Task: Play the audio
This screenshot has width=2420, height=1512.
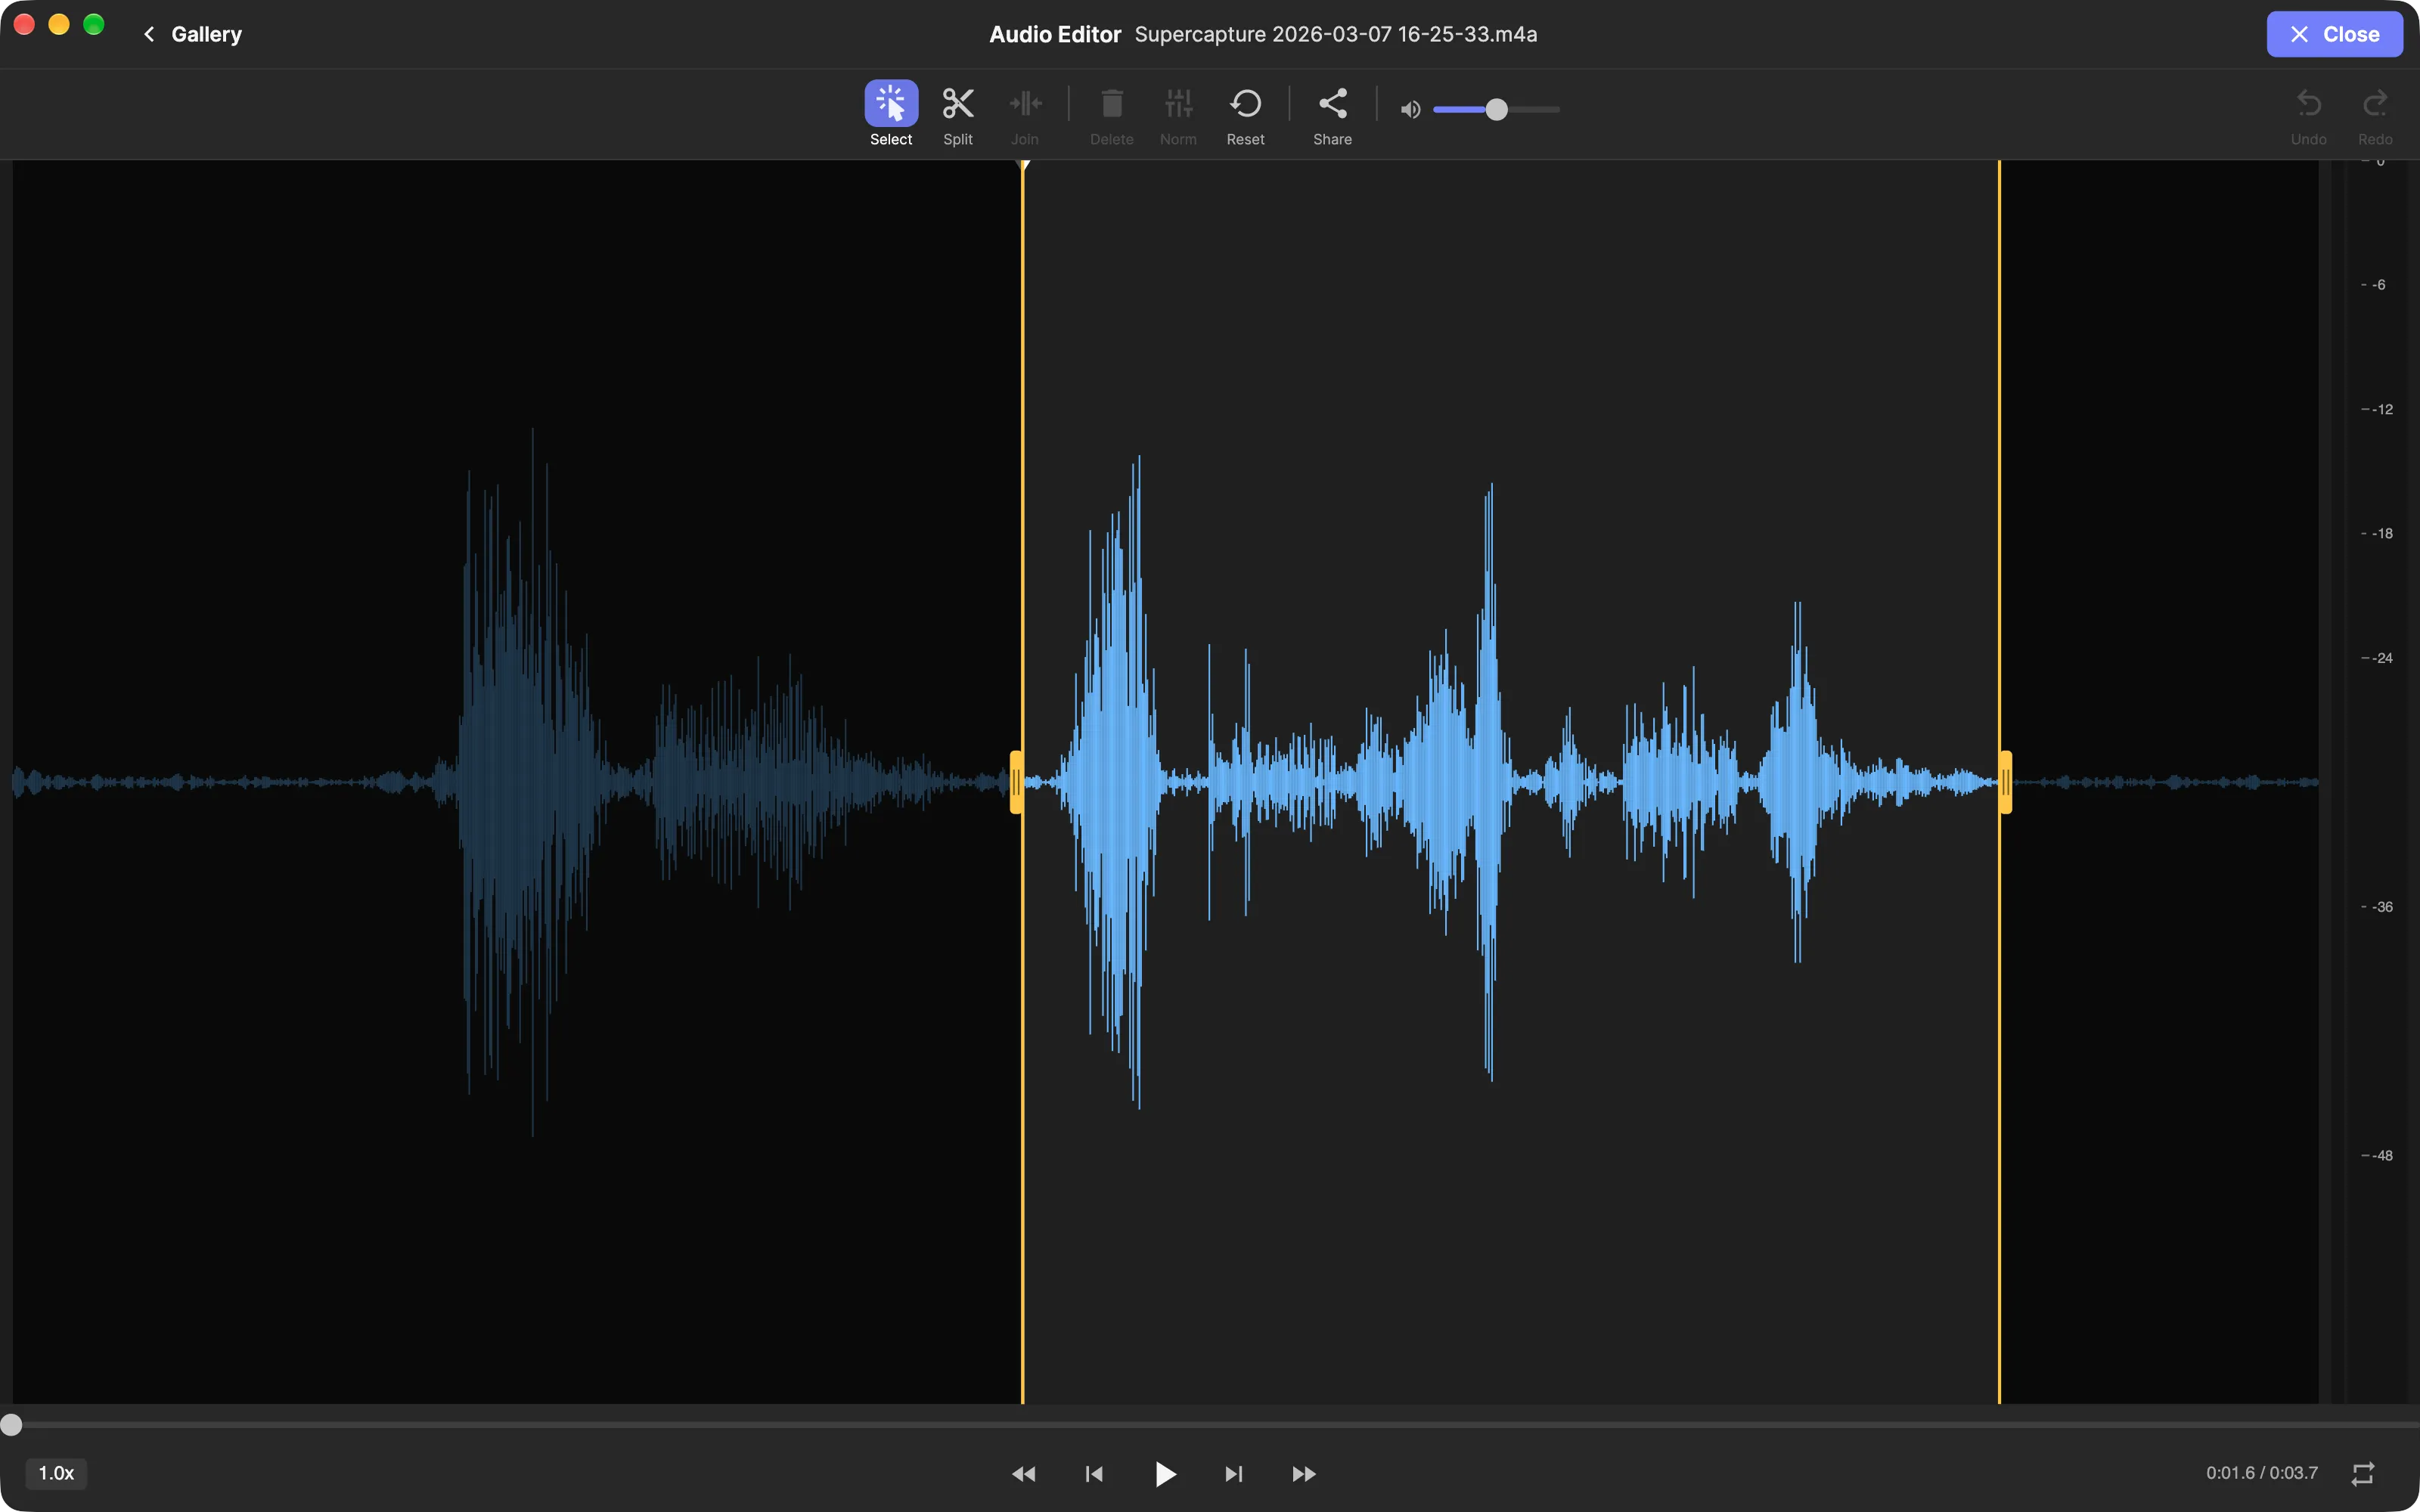Action: (x=1165, y=1474)
